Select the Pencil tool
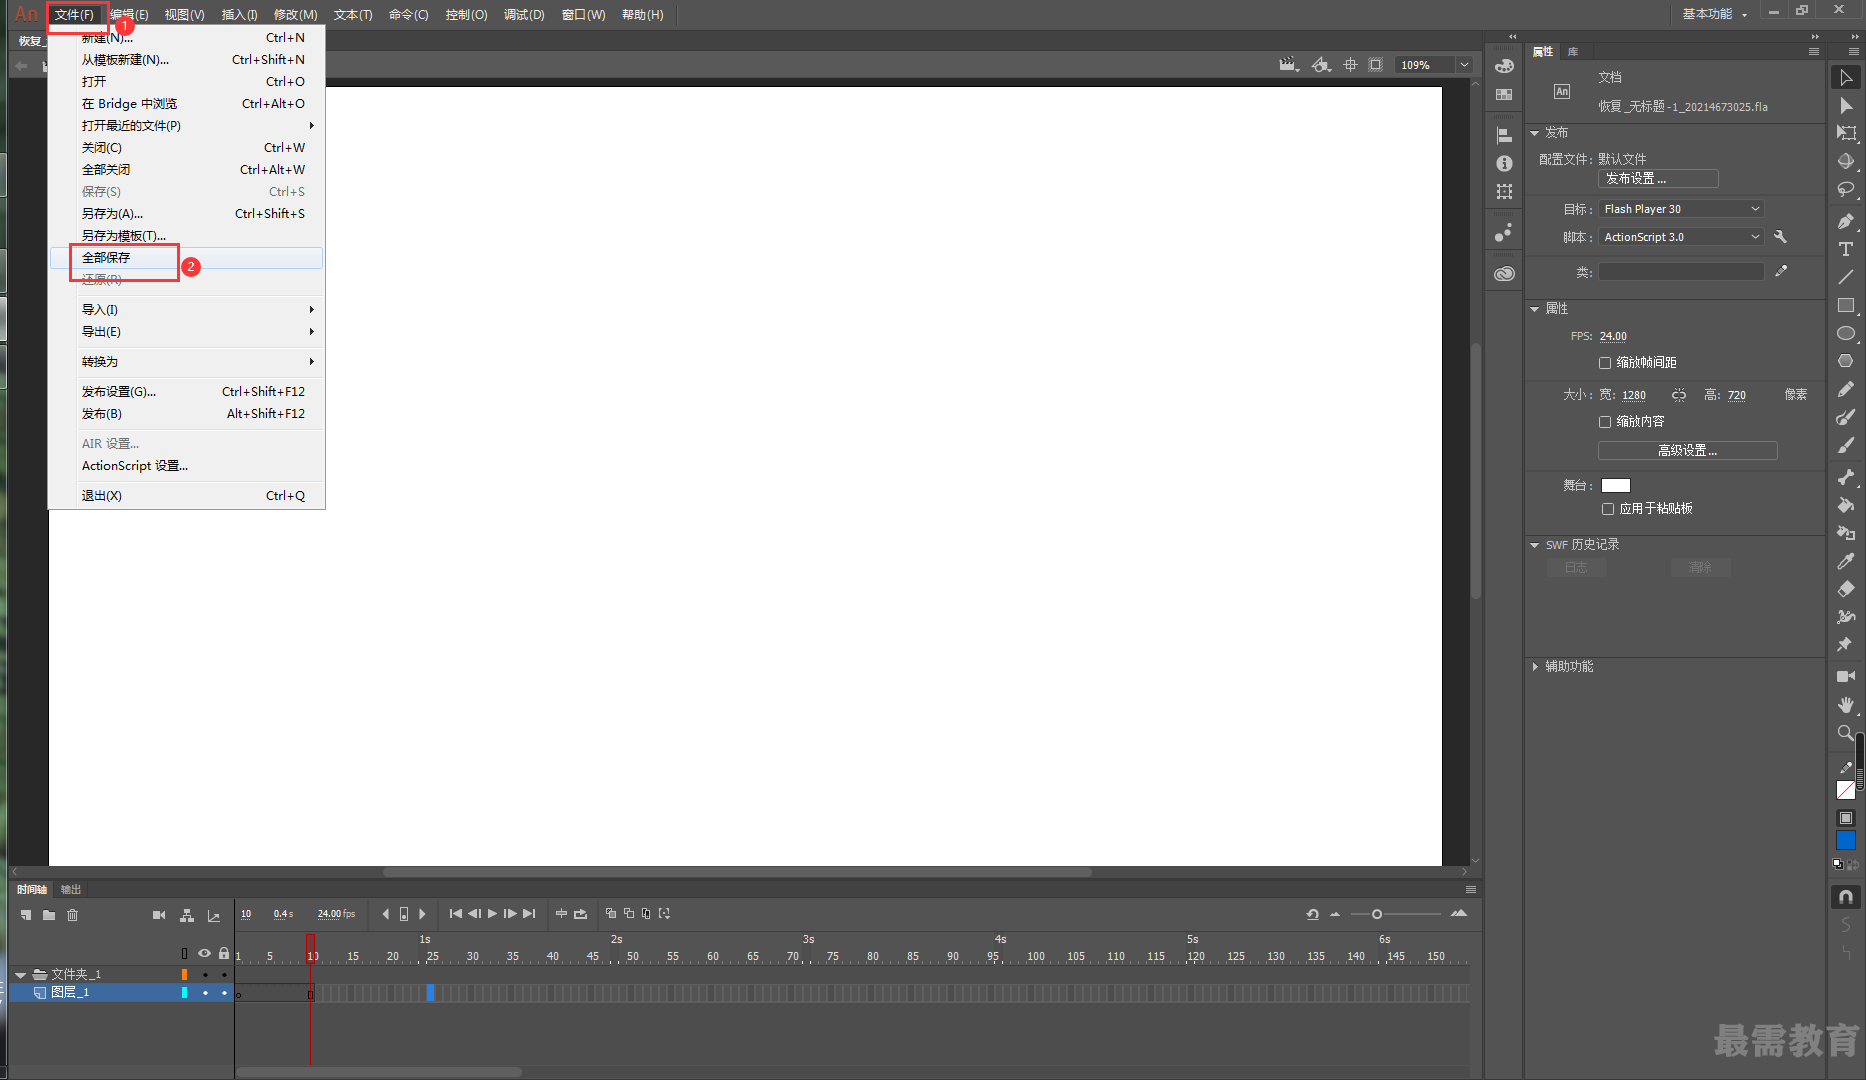 1846,389
